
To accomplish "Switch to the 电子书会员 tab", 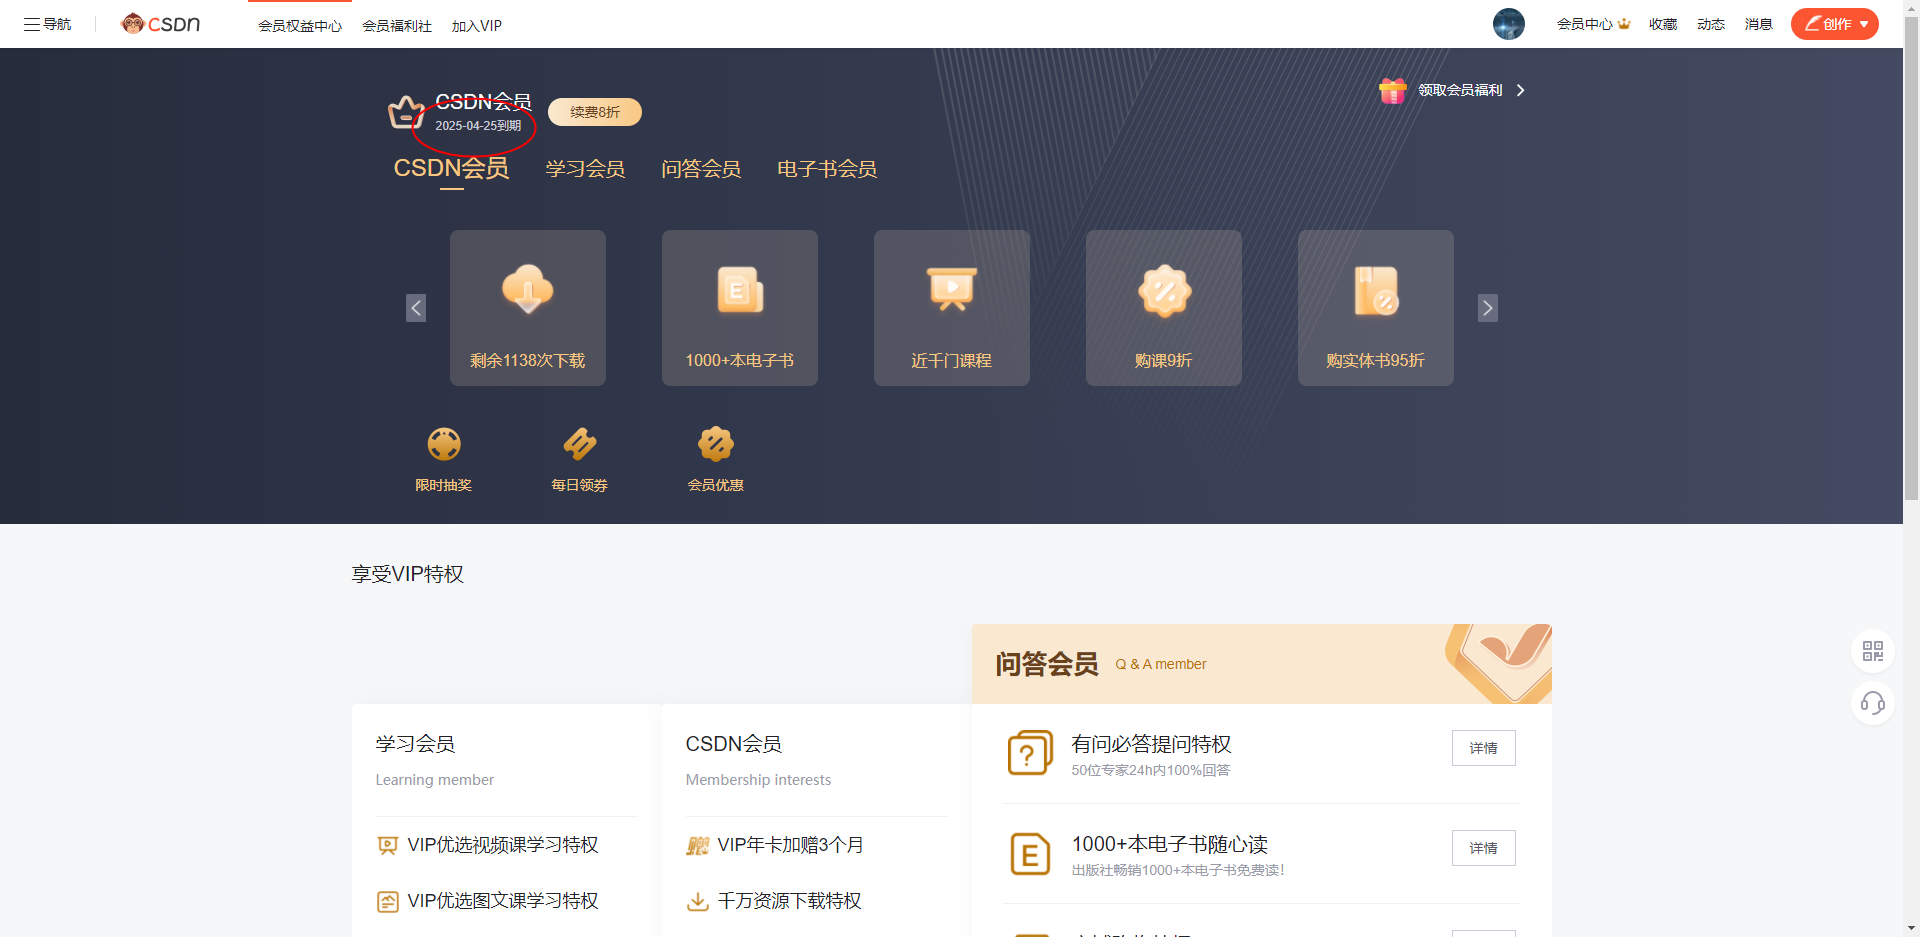I will pos(827,169).
